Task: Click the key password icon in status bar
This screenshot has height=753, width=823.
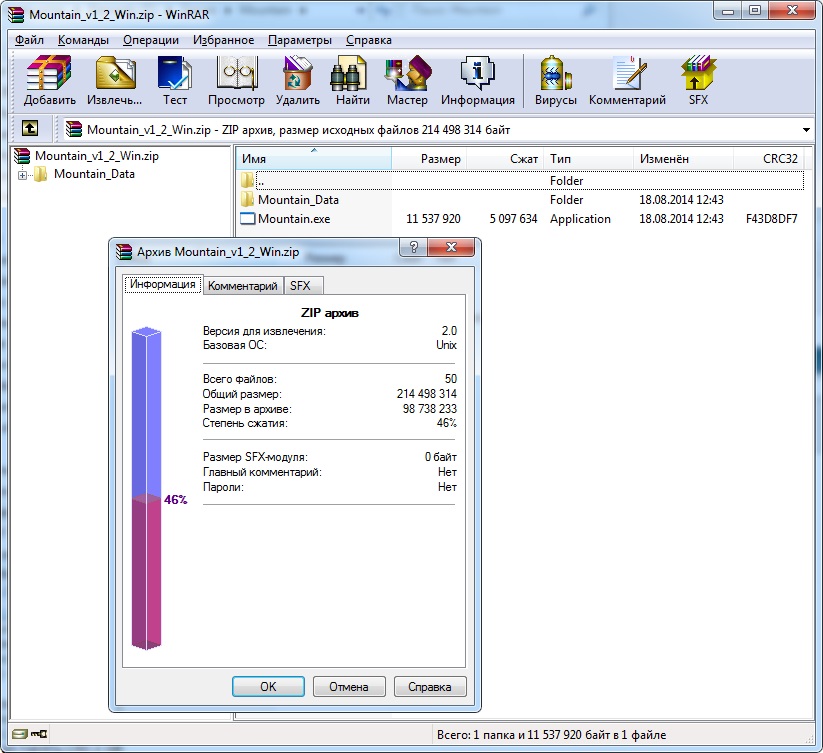Action: (39, 734)
